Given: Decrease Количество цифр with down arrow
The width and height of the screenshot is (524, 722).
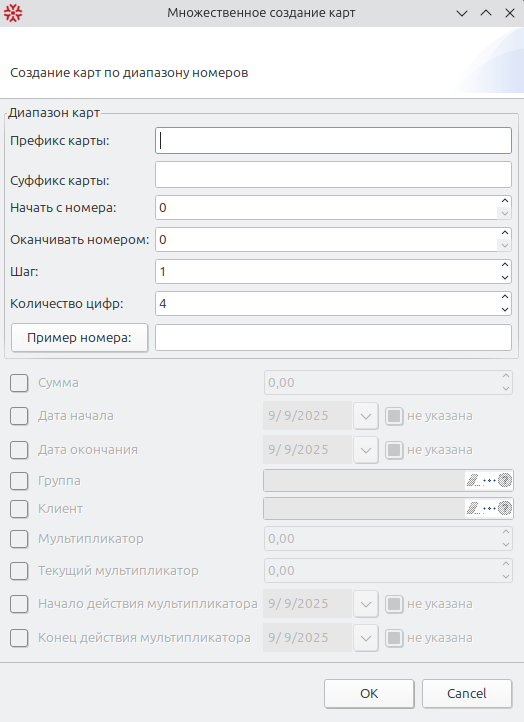Looking at the screenshot, I should click(x=505, y=309).
